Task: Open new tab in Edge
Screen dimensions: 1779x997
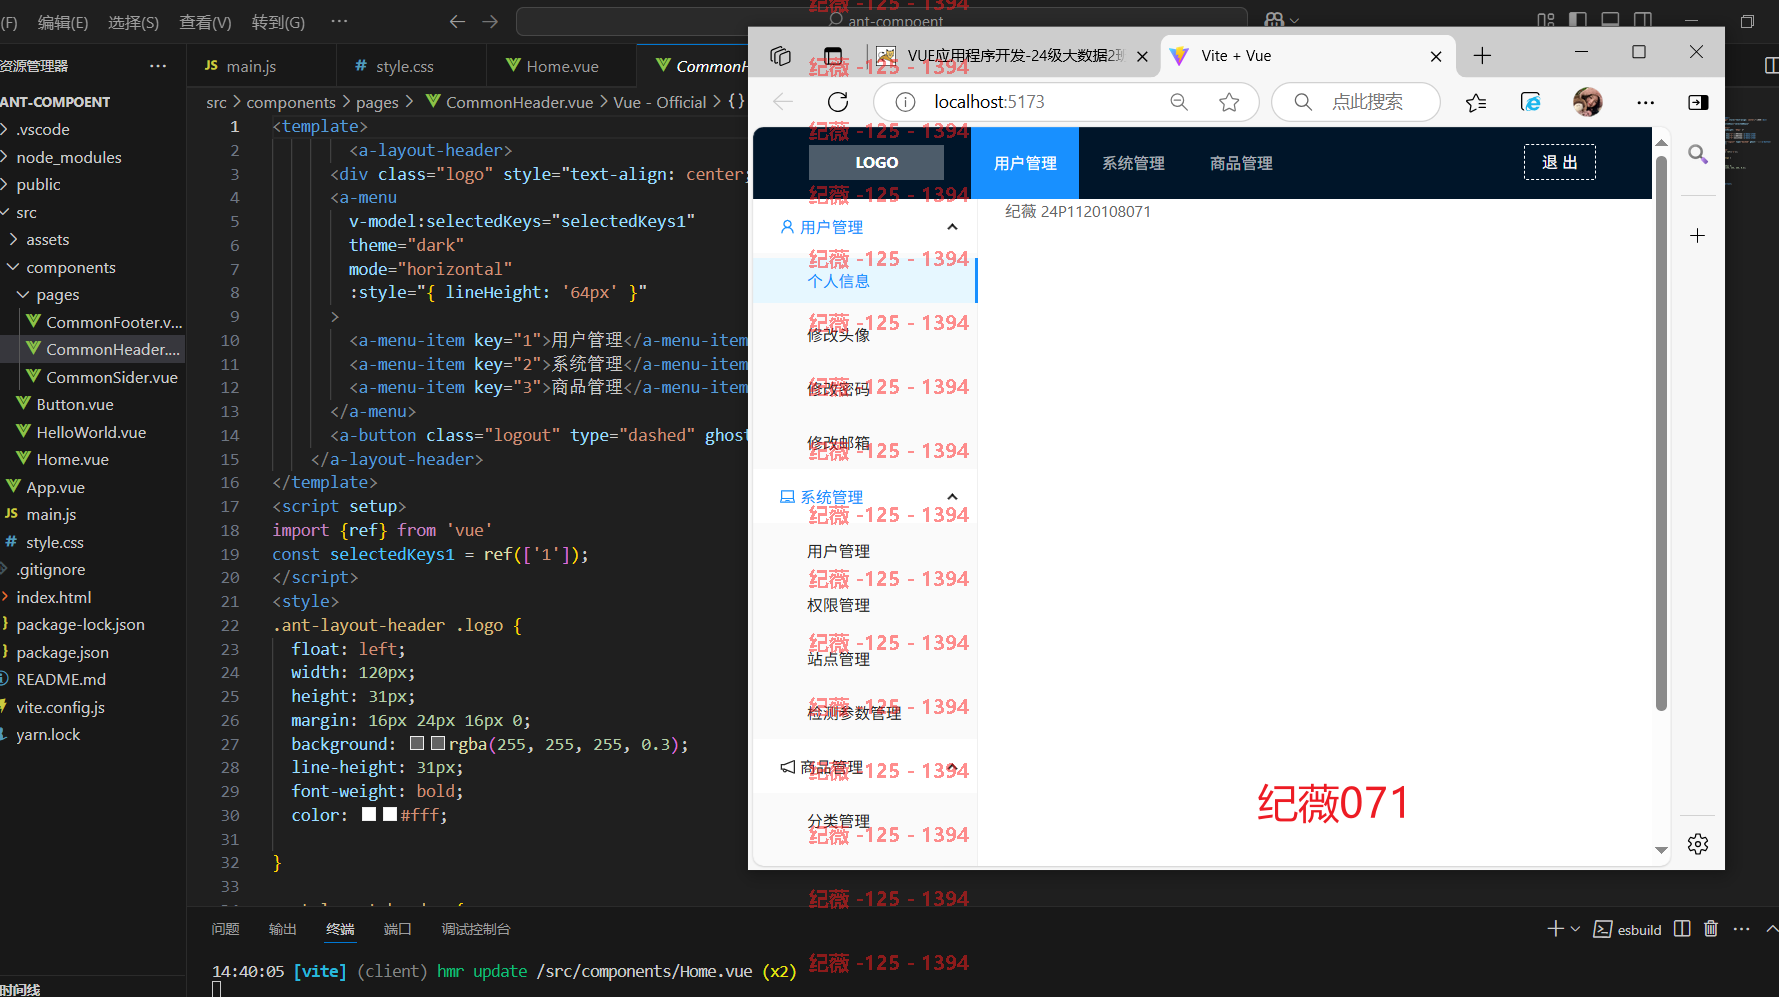Action: tap(1482, 56)
